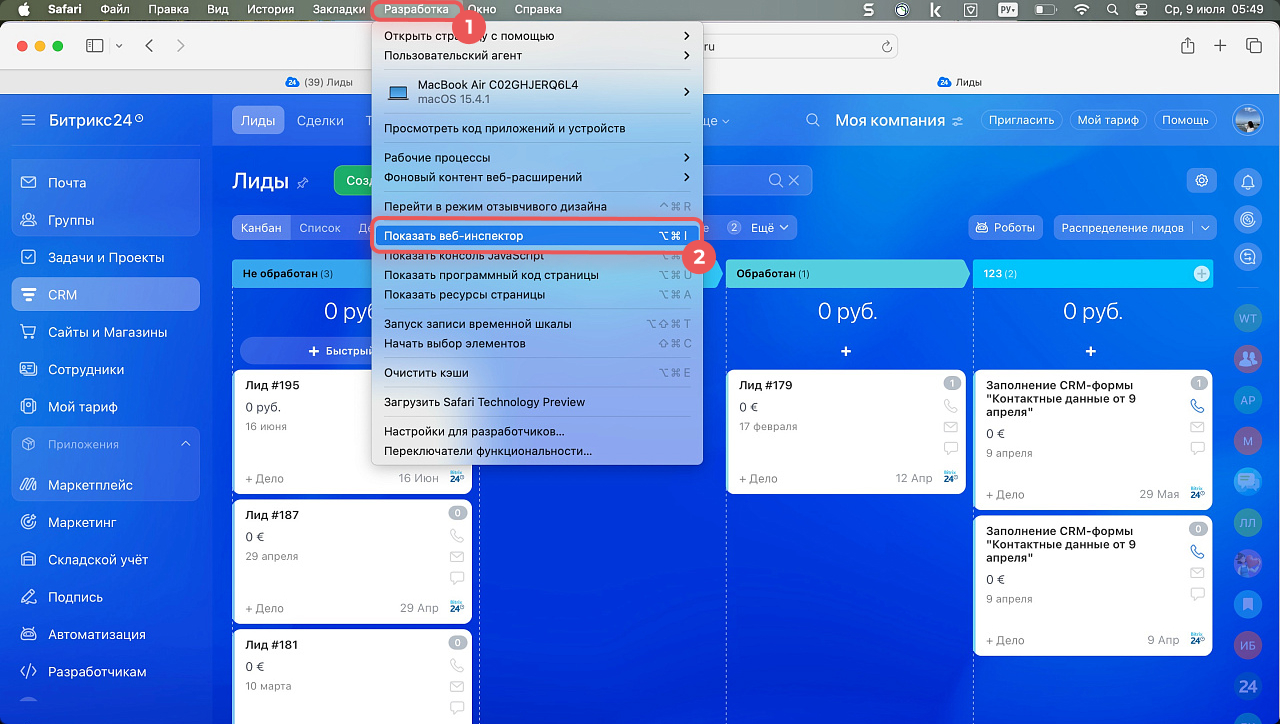Click Мой тариф header button
The image size is (1280, 724).
point(1108,120)
